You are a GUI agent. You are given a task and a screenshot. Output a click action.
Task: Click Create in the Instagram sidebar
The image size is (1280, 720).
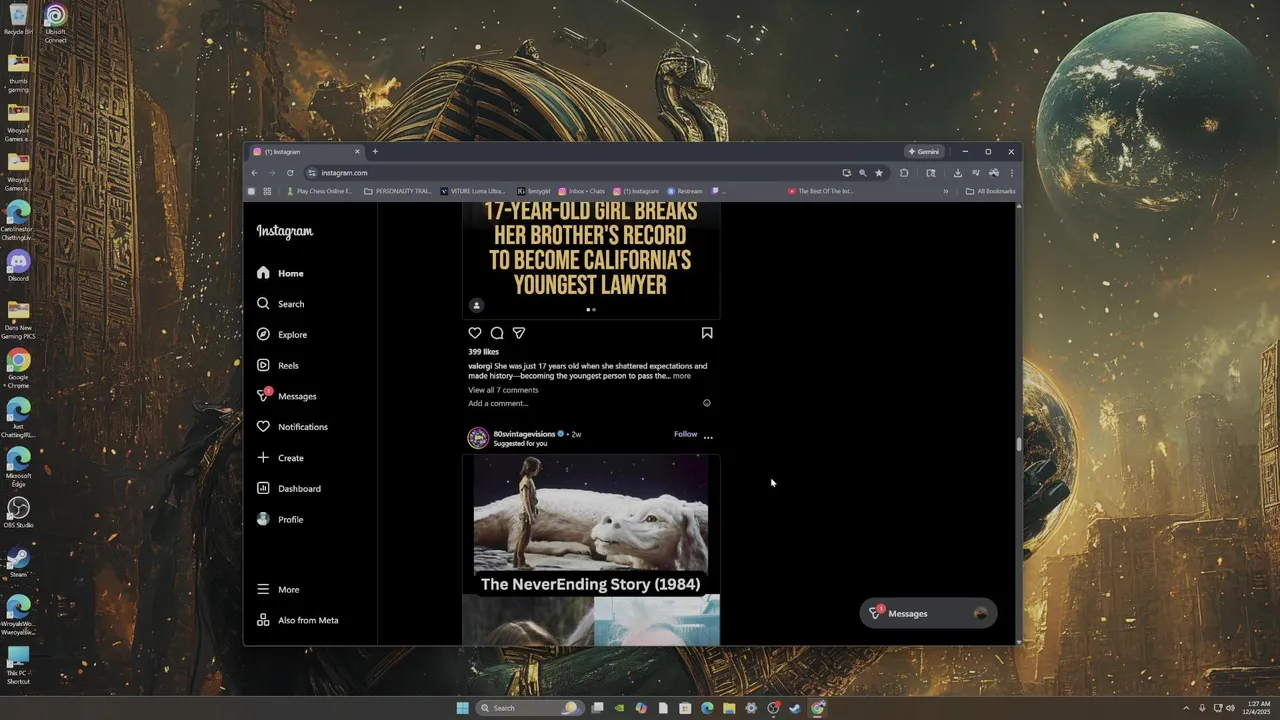point(280,458)
